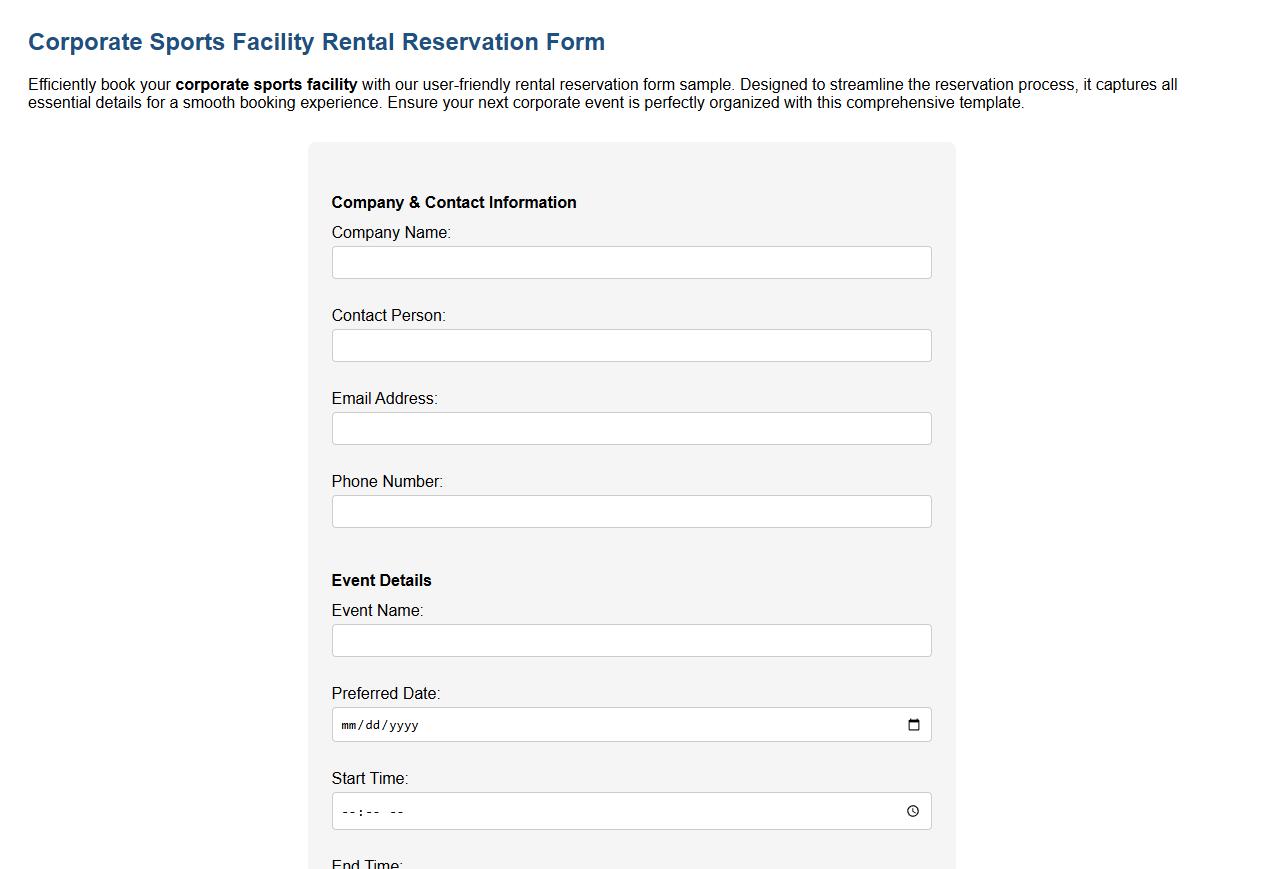Click the Company Name input field
This screenshot has width=1263, height=869.
631,262
